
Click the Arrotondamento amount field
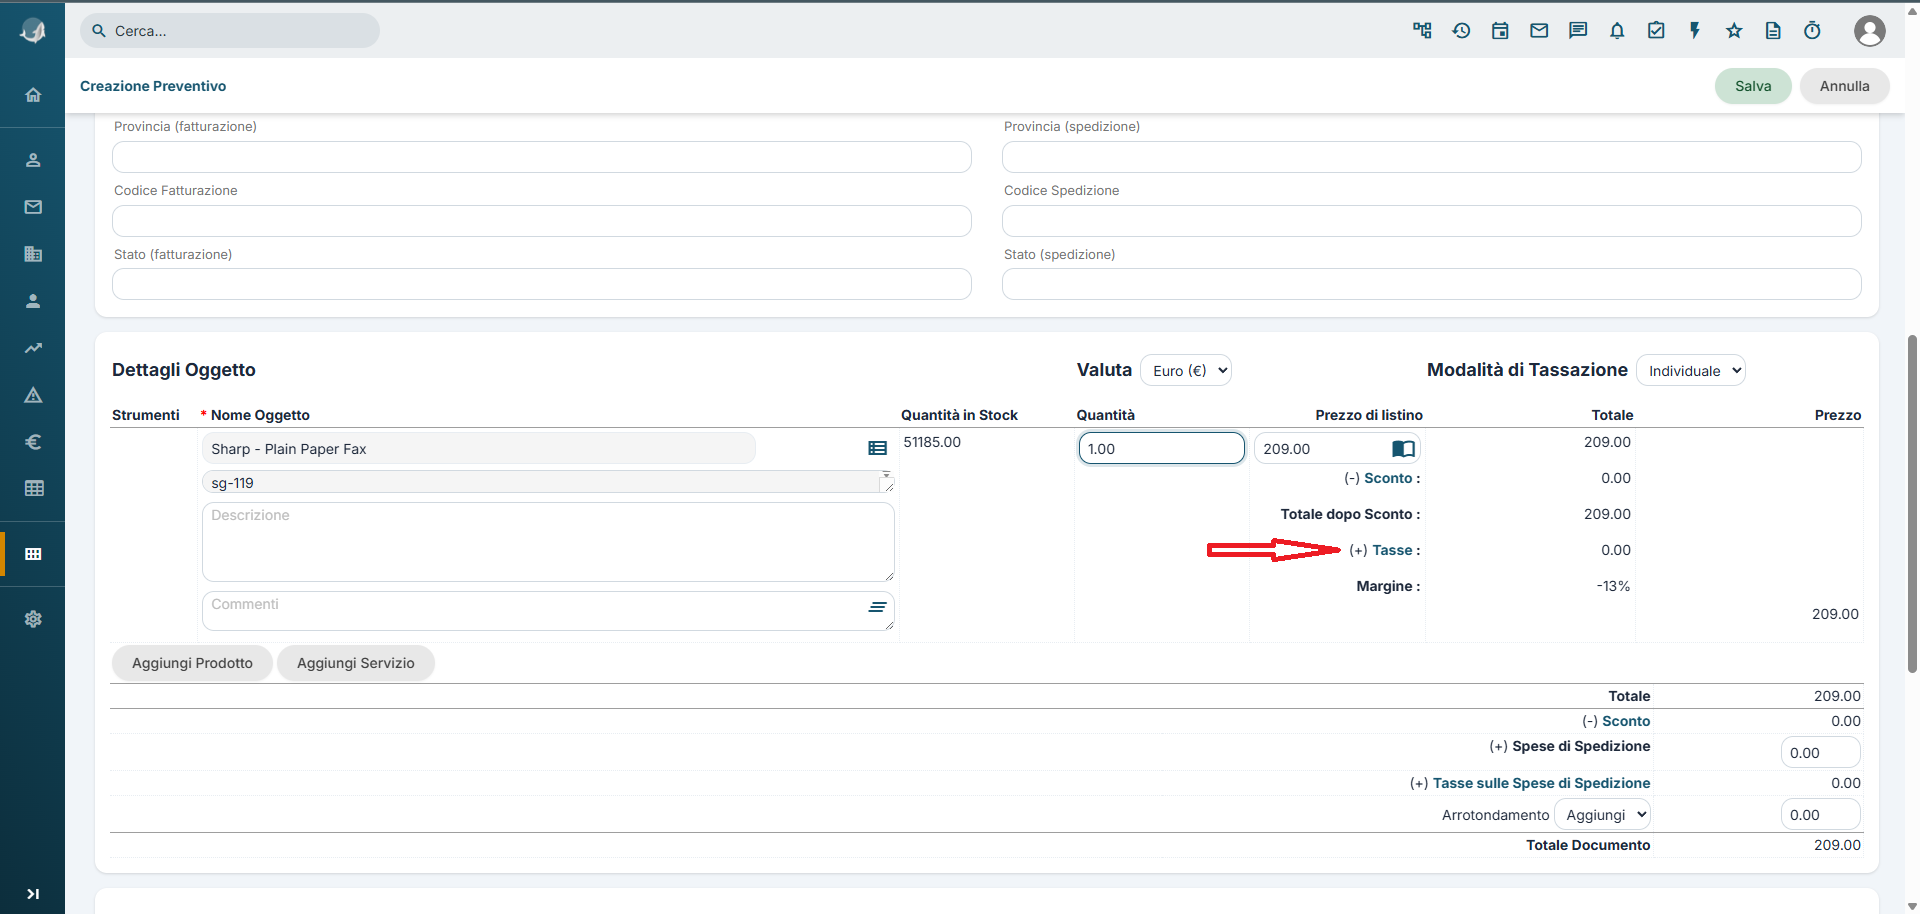[1820, 815]
